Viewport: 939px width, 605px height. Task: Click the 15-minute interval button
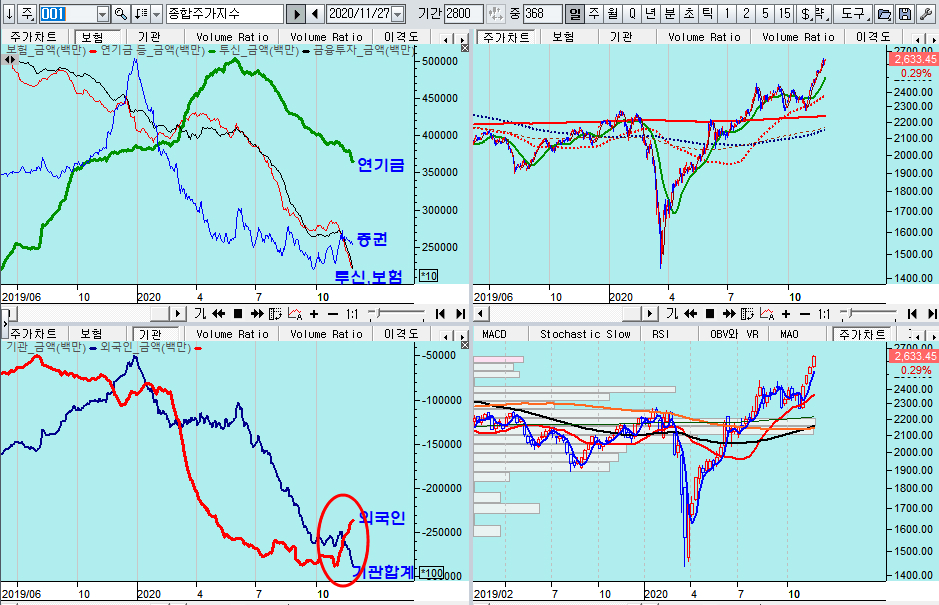pyautogui.click(x=784, y=14)
